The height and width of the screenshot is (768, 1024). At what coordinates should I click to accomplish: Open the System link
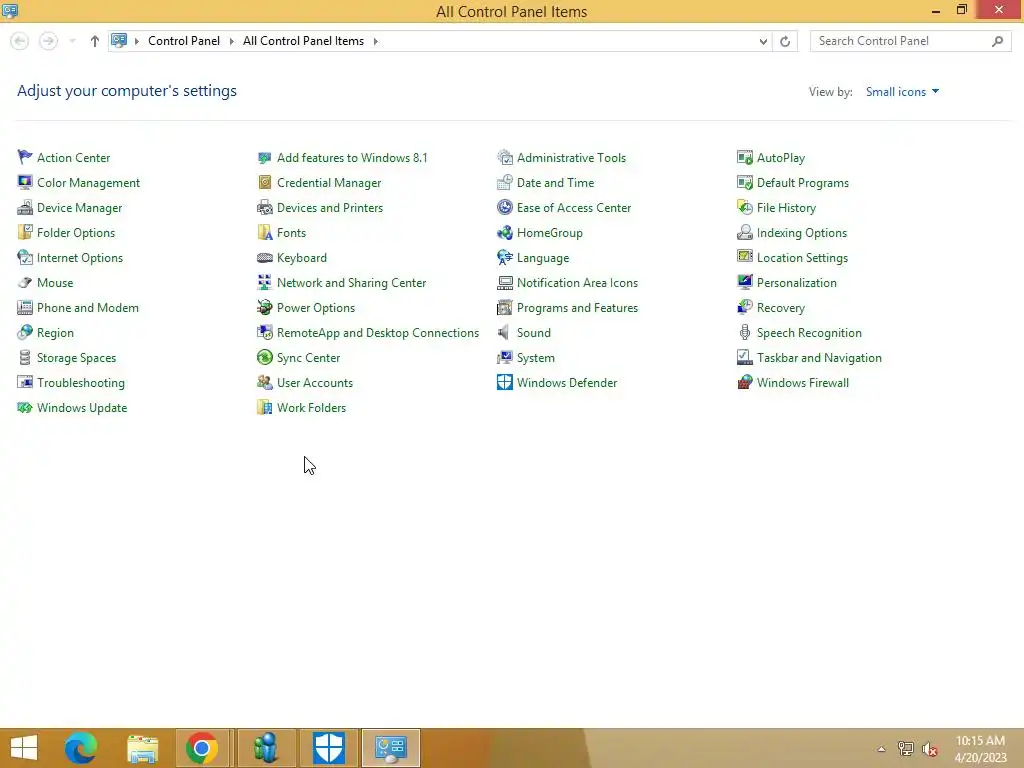click(x=536, y=358)
